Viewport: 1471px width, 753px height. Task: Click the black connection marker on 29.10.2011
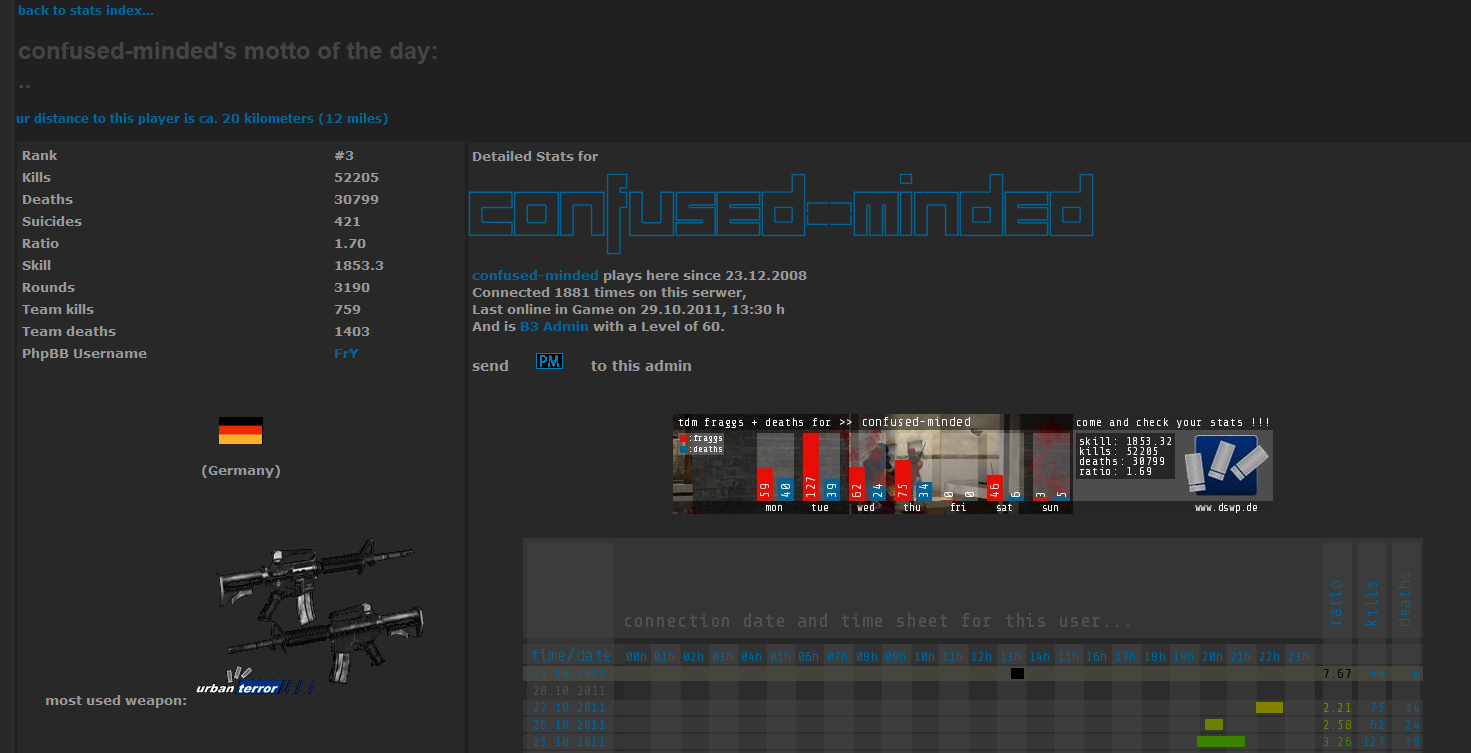[1017, 674]
